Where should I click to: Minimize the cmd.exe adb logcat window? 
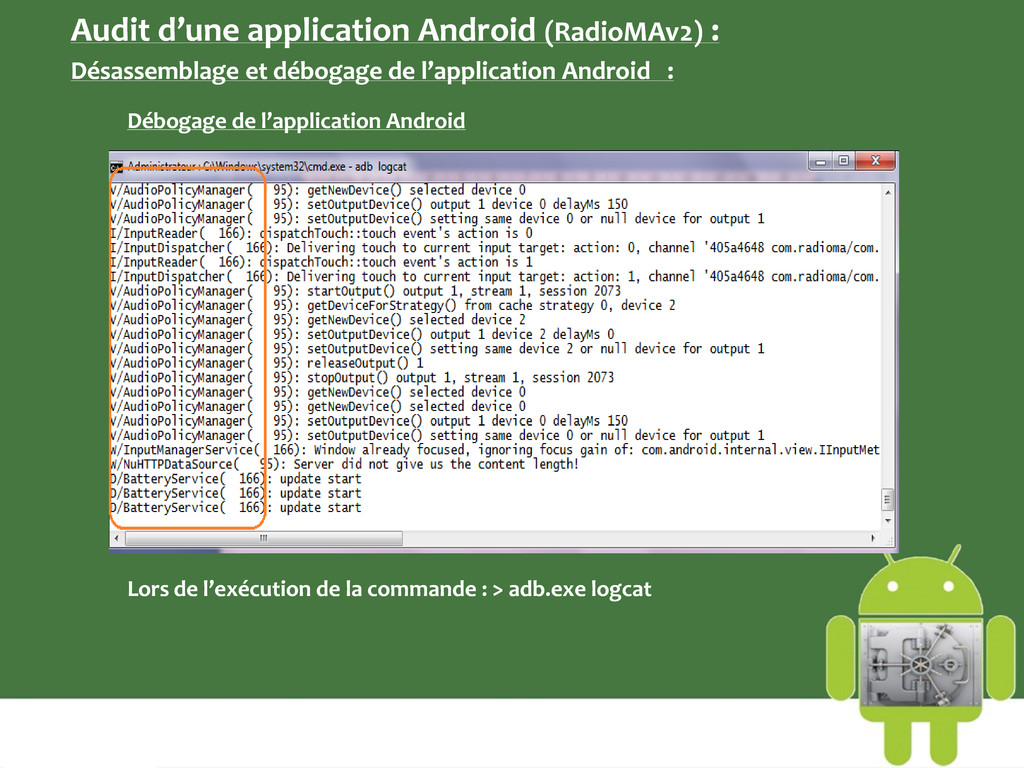point(820,161)
